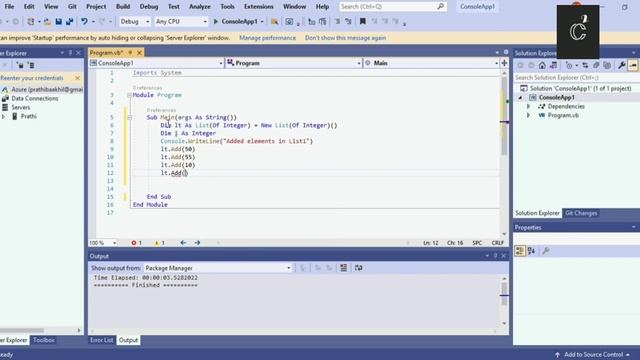Click the error count indicator icon

tap(136, 242)
